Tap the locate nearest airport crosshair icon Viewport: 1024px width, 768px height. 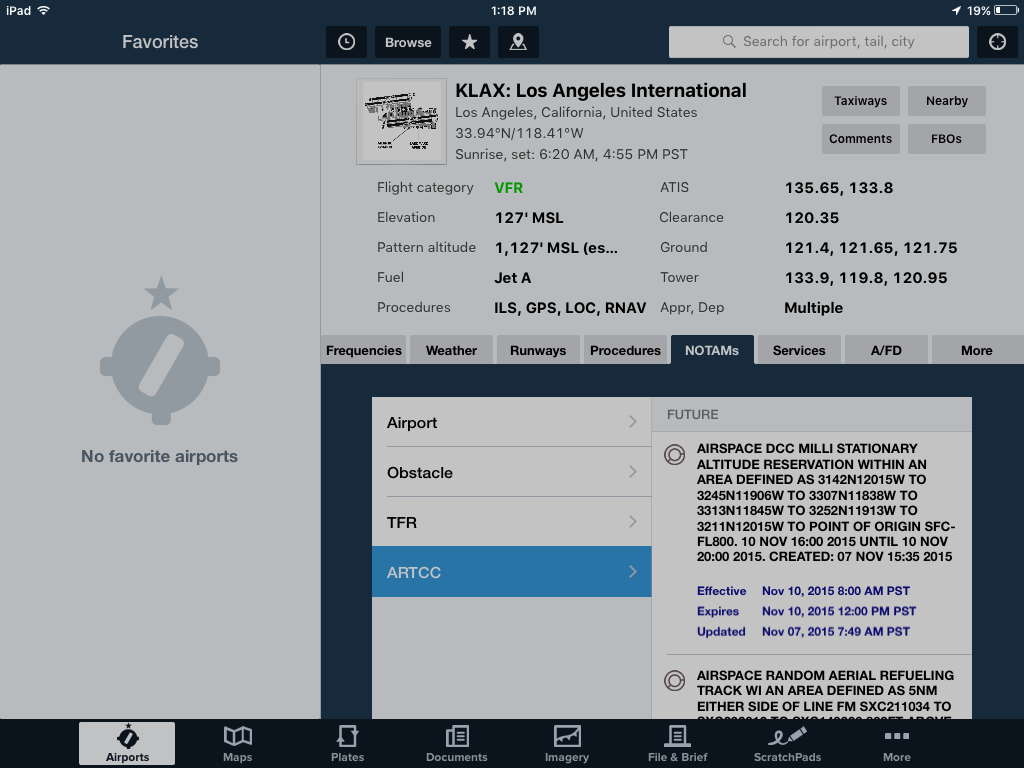coord(997,42)
